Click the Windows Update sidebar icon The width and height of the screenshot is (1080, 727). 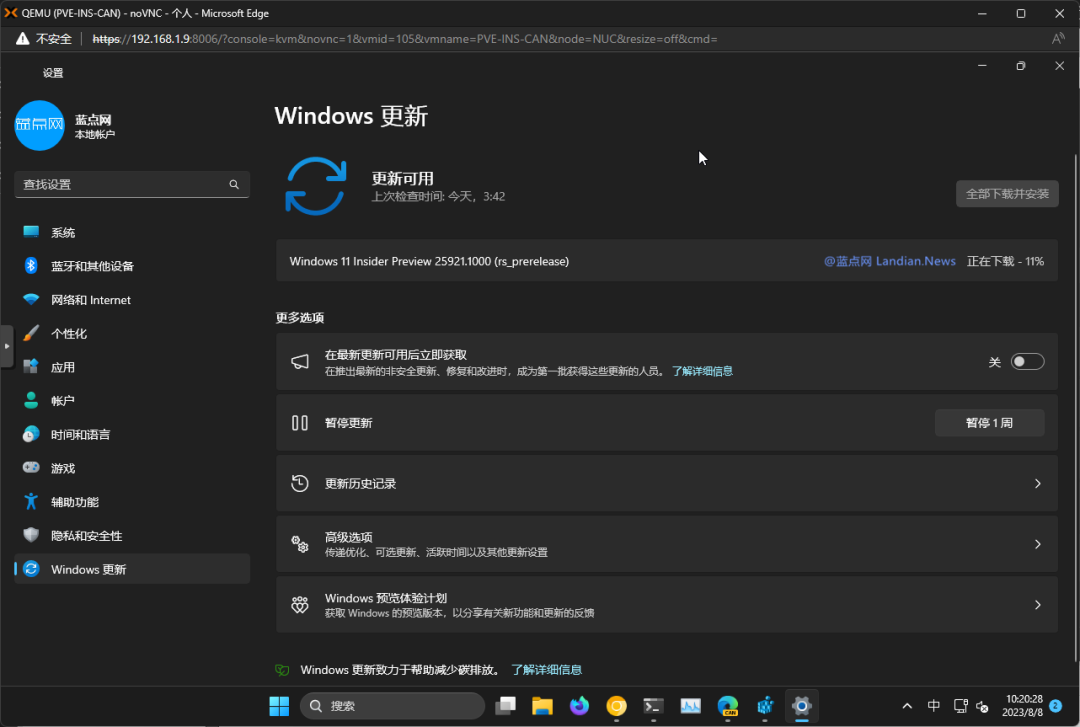tap(31, 569)
